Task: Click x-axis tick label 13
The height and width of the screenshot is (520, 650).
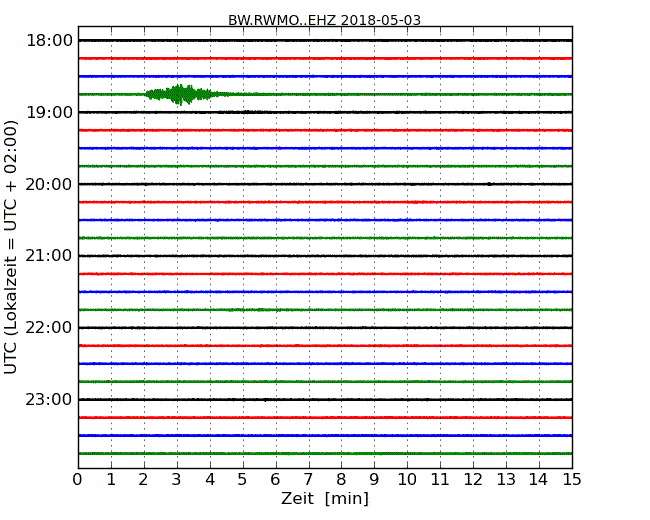Action: (506, 479)
